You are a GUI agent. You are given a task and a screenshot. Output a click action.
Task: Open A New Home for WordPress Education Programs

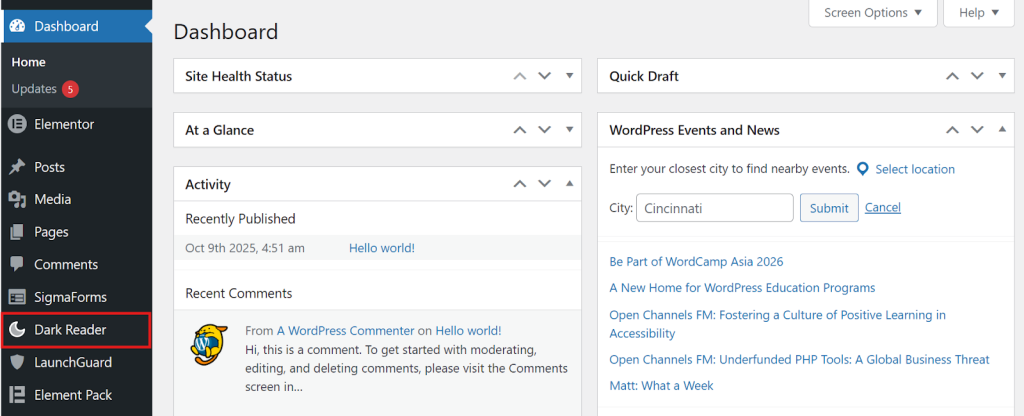[742, 288]
